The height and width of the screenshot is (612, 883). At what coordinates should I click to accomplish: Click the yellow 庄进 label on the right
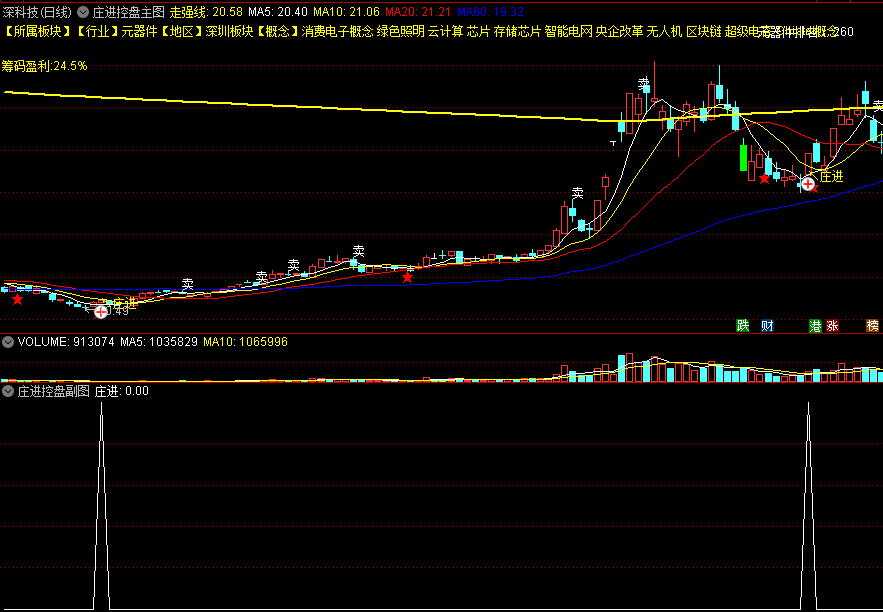pyautogui.click(x=831, y=177)
